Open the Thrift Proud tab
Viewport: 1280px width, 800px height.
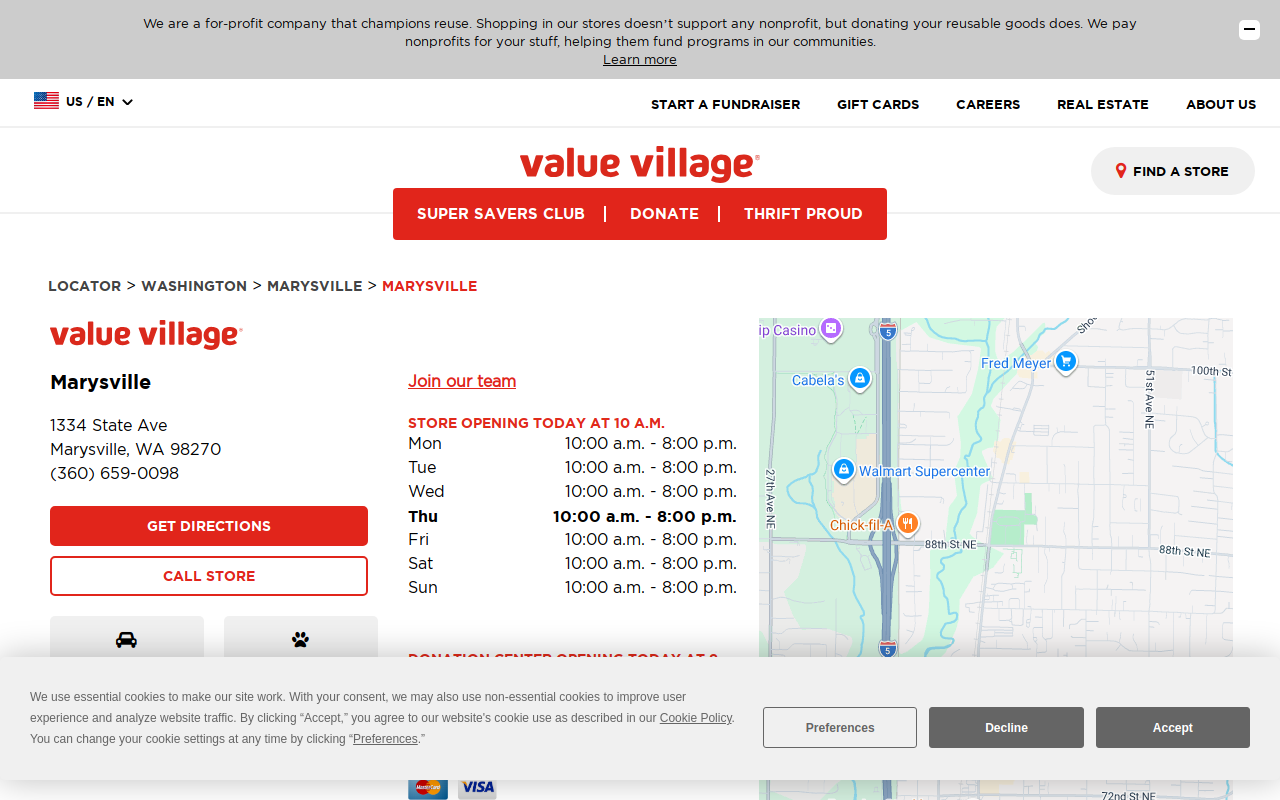coord(803,214)
